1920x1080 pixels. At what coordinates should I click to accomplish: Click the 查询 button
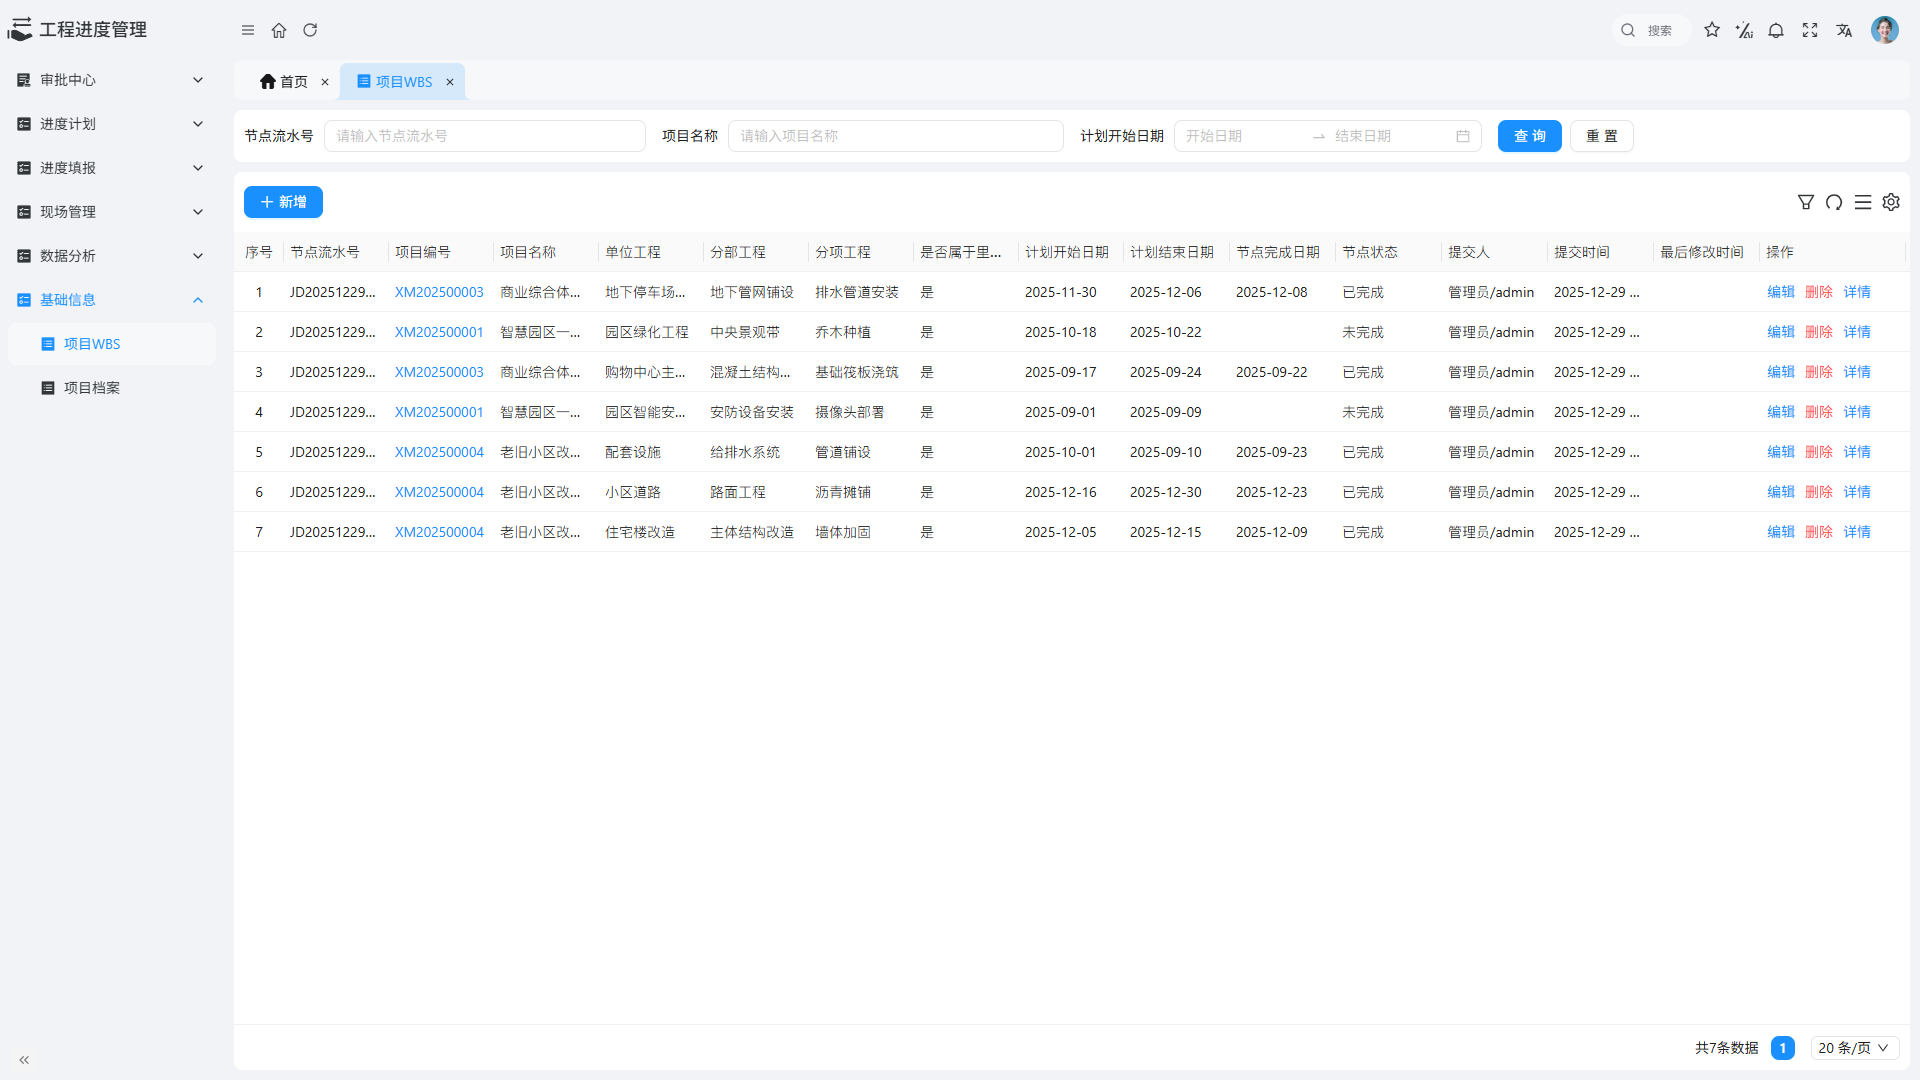point(1529,136)
